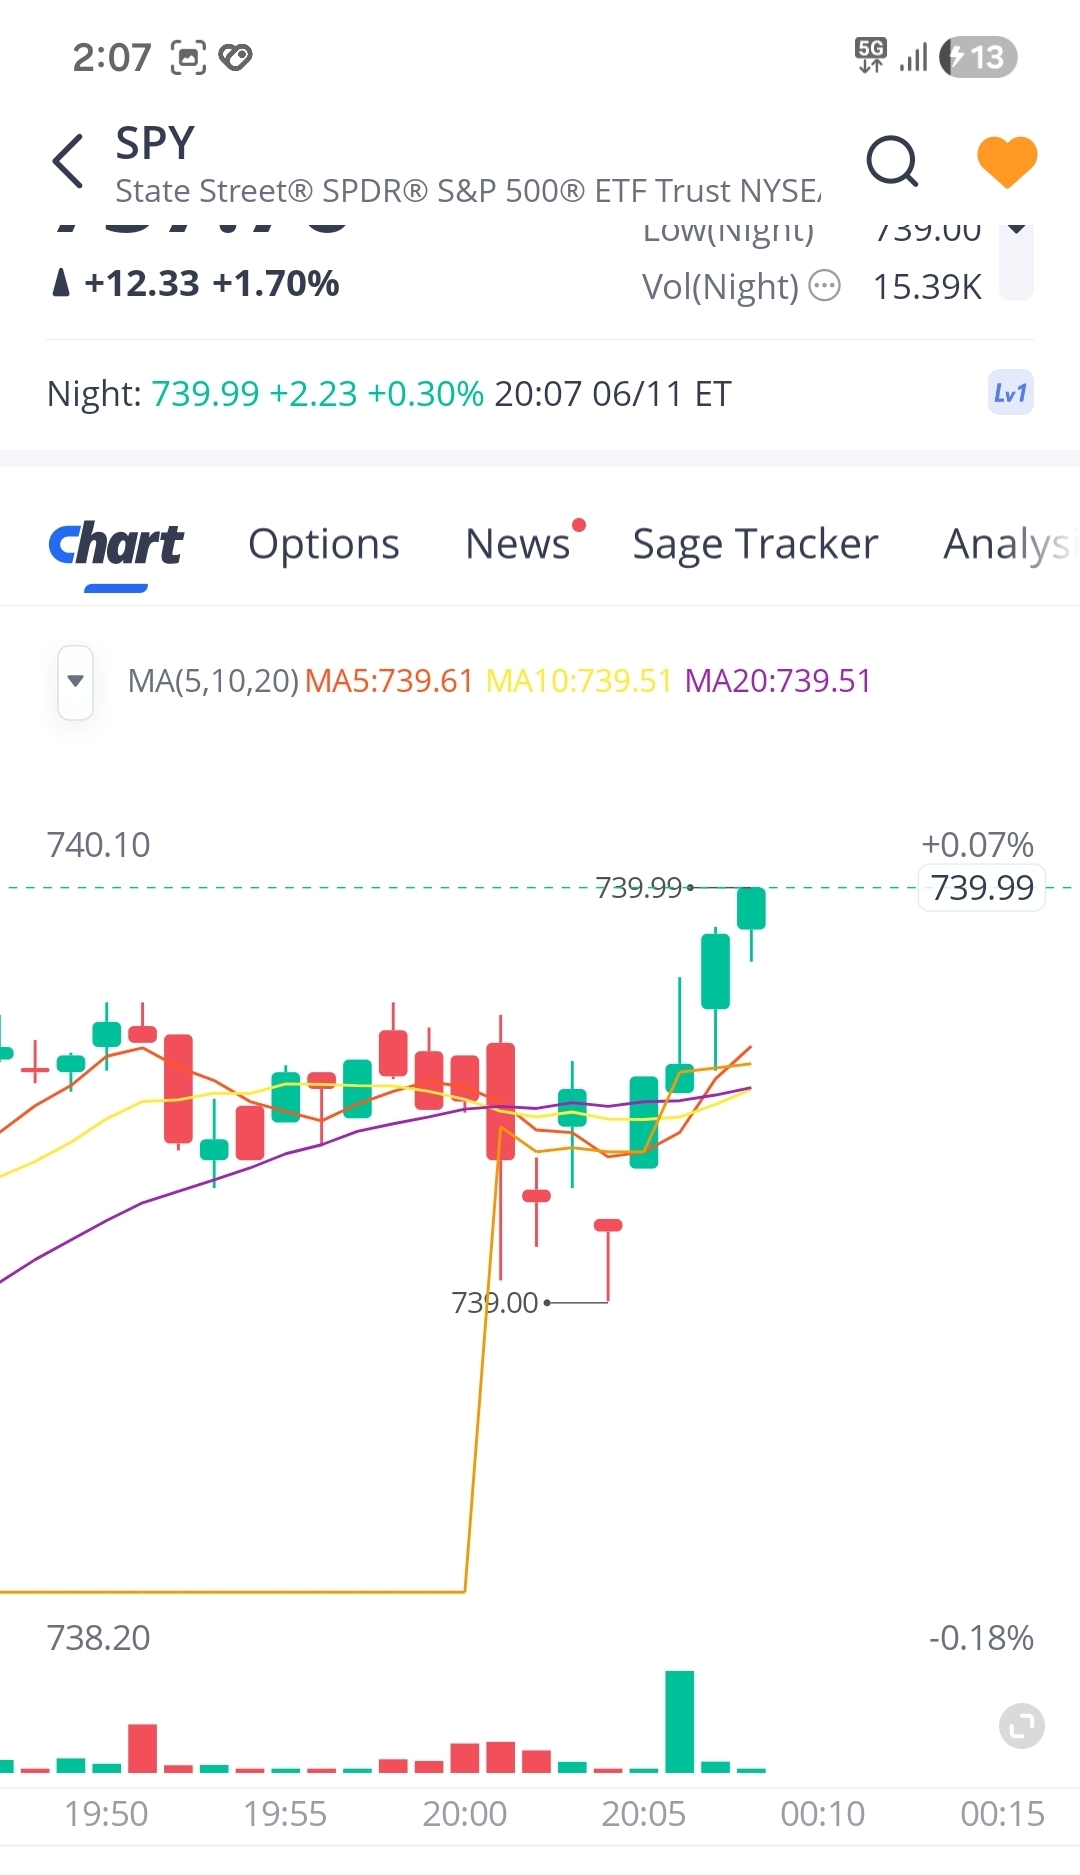Image resolution: width=1080 pixels, height=1875 pixels.
Task: Tap the 738.20 price axis label
Action: click(x=98, y=1638)
